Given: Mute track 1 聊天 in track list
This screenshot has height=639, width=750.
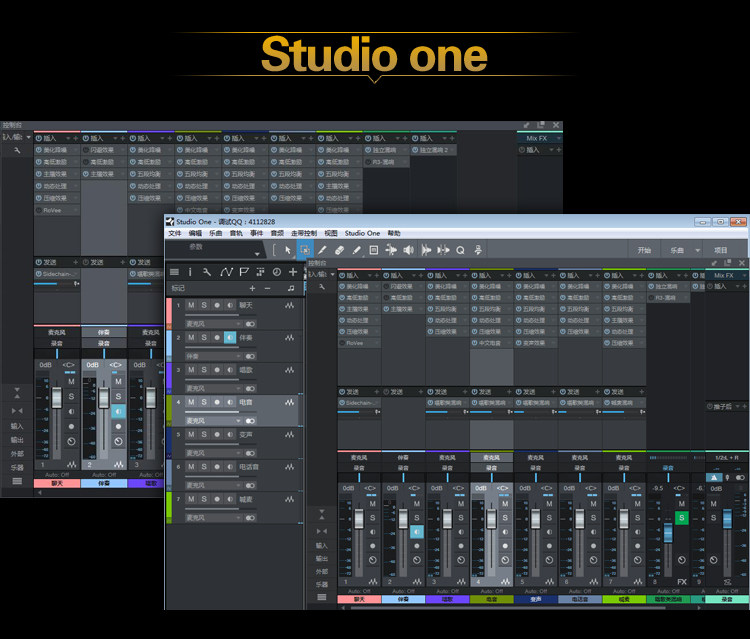Looking at the screenshot, I should 191,305.
